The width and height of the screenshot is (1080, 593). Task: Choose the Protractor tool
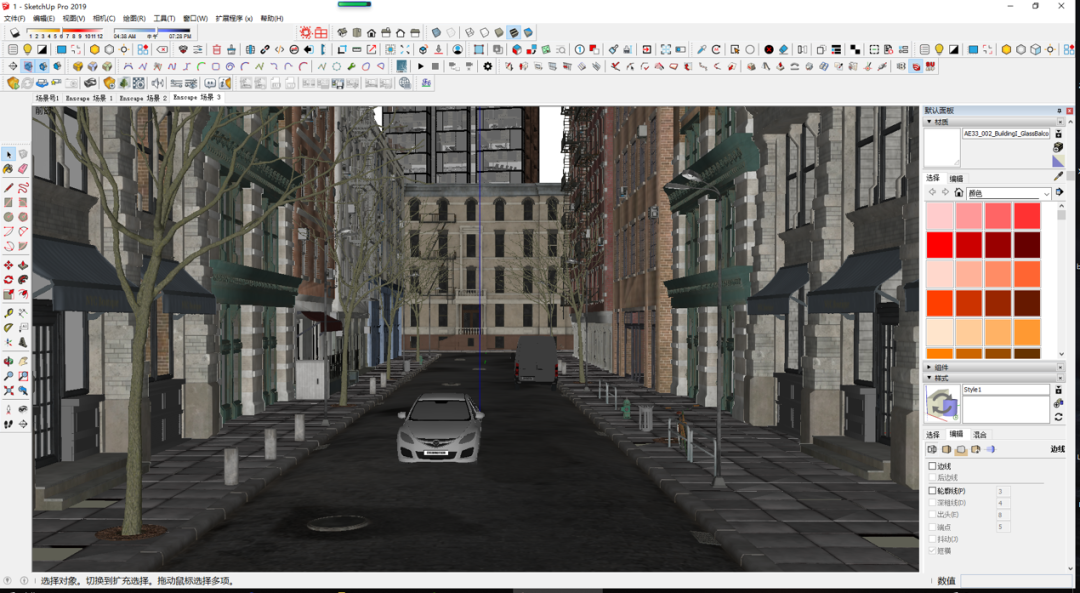(8, 328)
